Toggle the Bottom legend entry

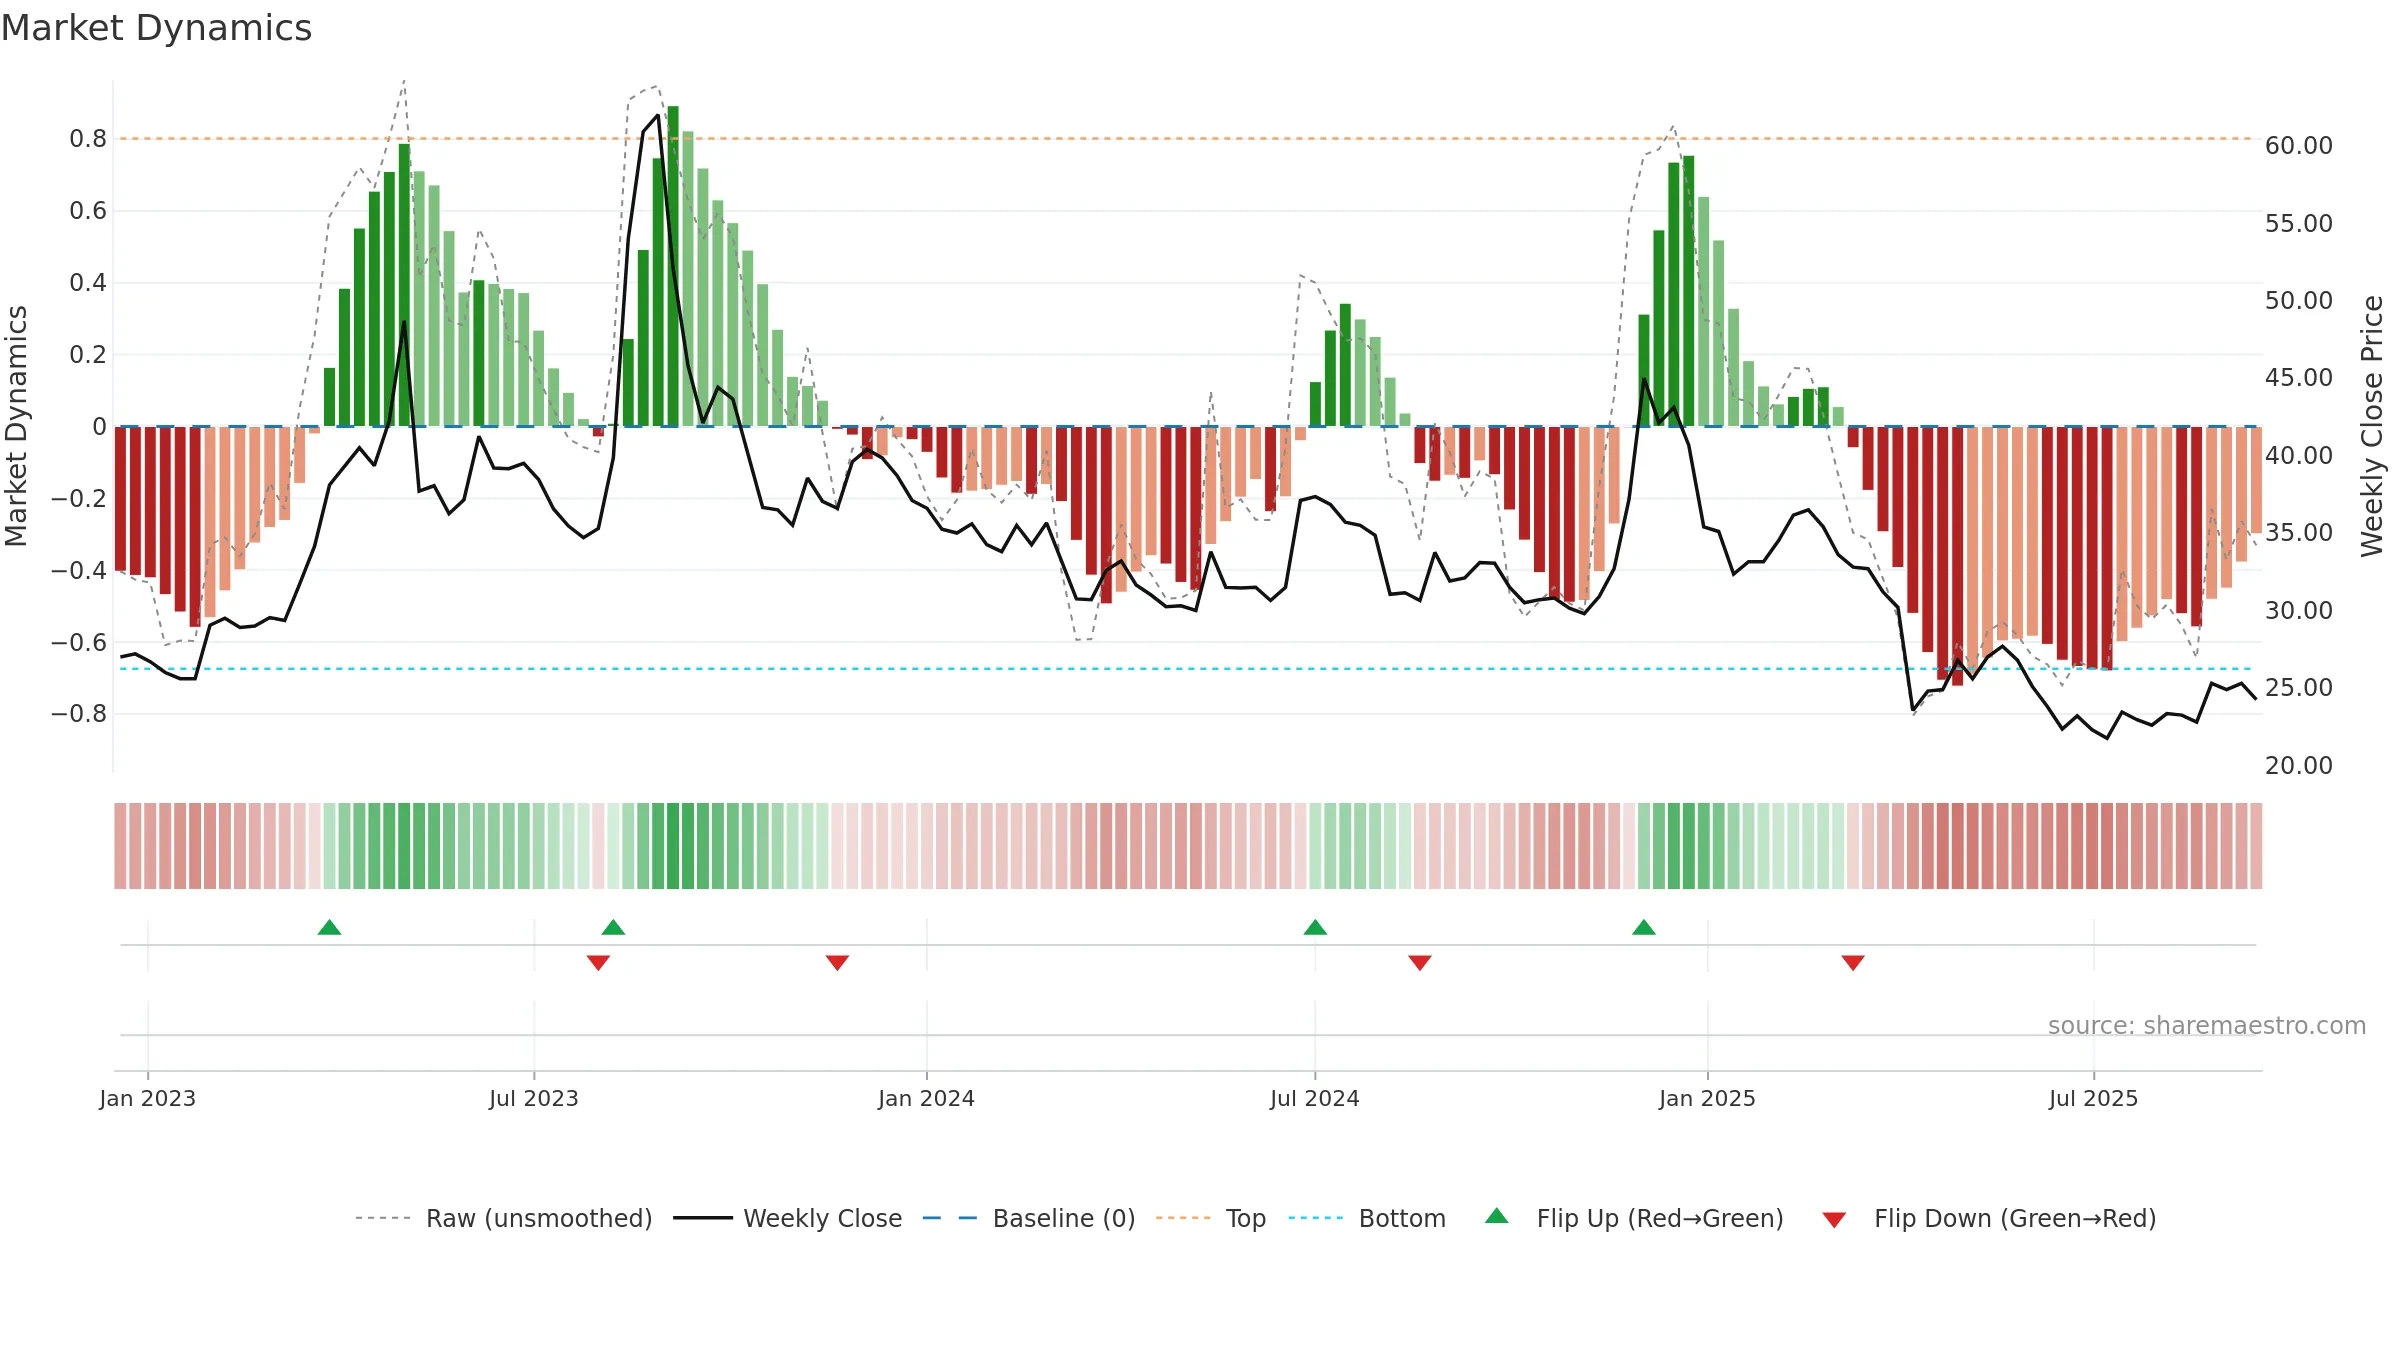coord(1367,1218)
